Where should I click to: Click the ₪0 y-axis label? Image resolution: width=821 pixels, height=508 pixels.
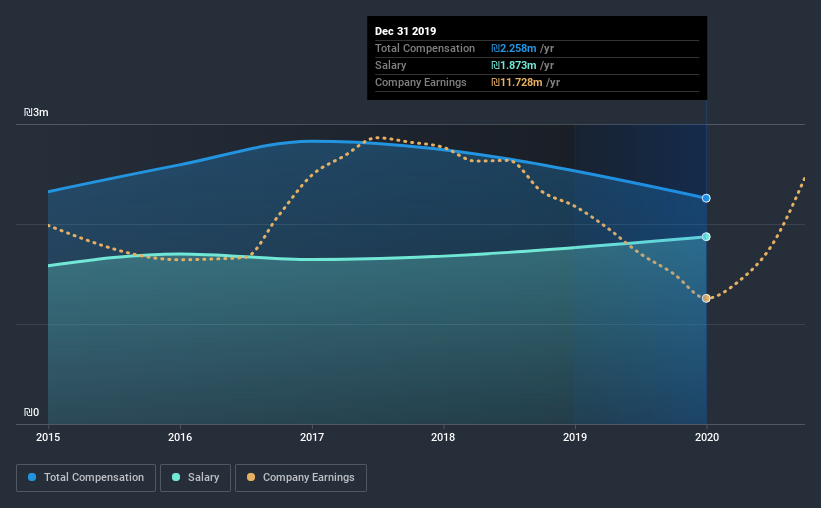(31, 412)
